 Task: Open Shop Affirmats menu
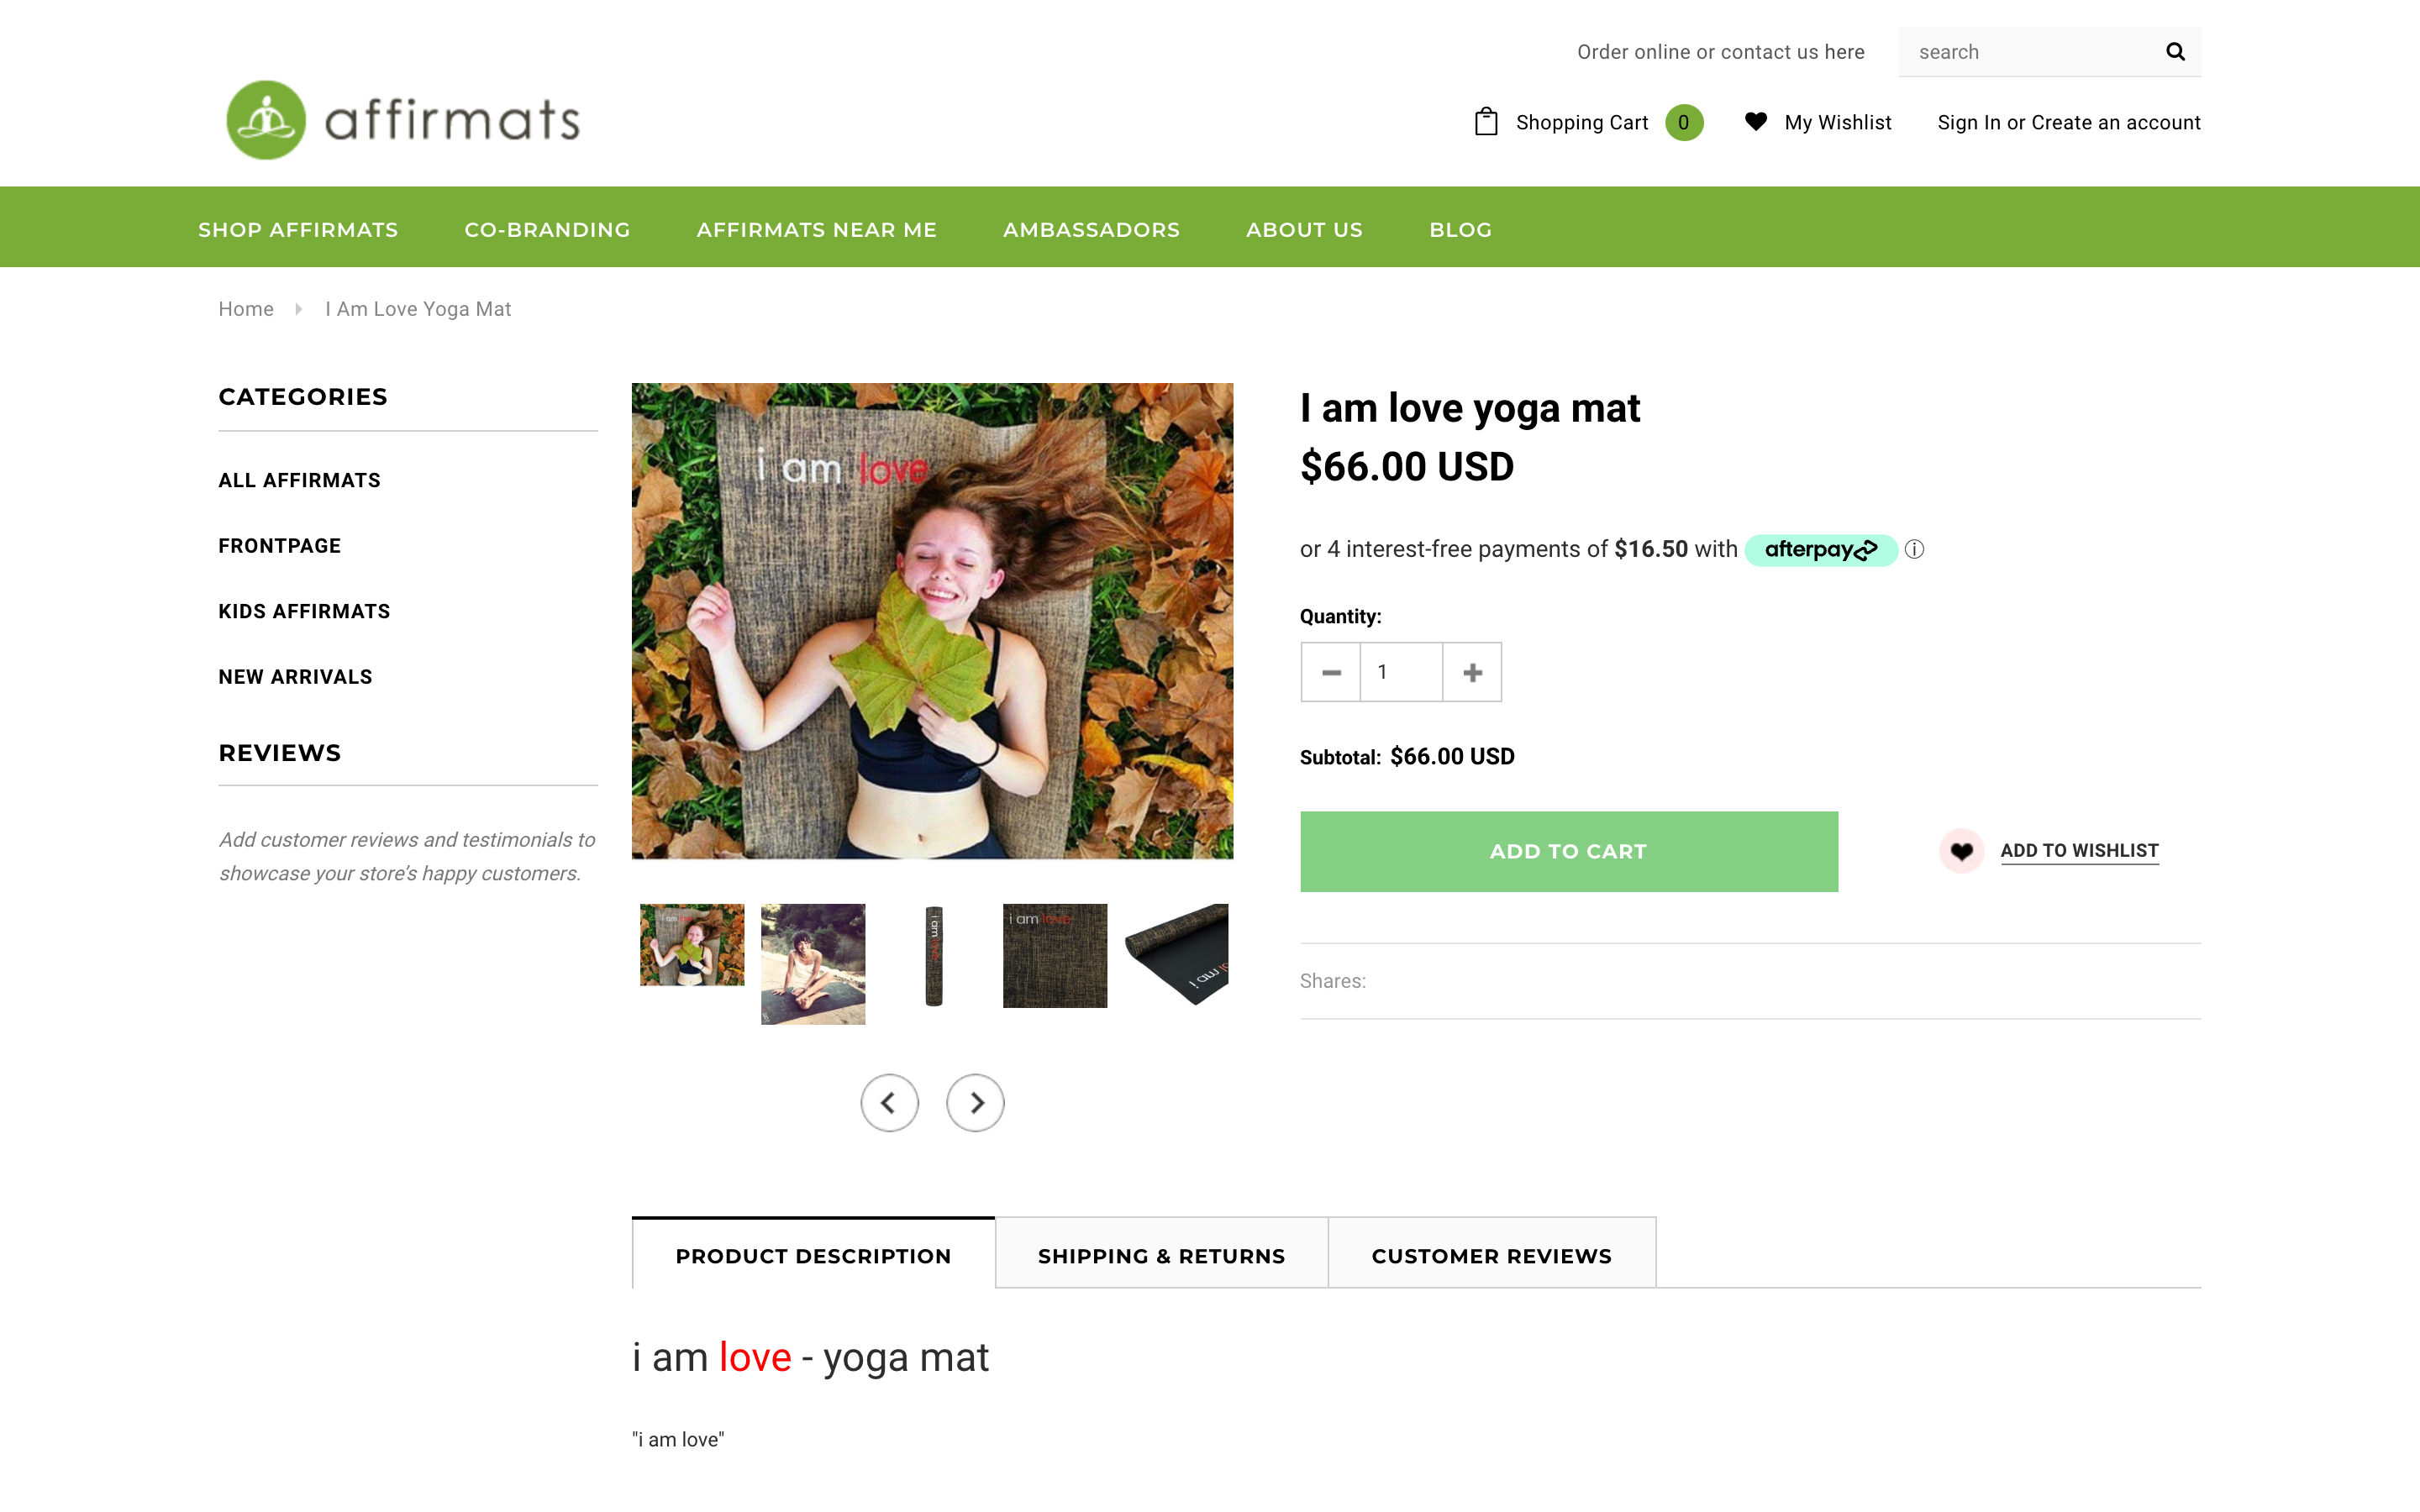pos(298,230)
